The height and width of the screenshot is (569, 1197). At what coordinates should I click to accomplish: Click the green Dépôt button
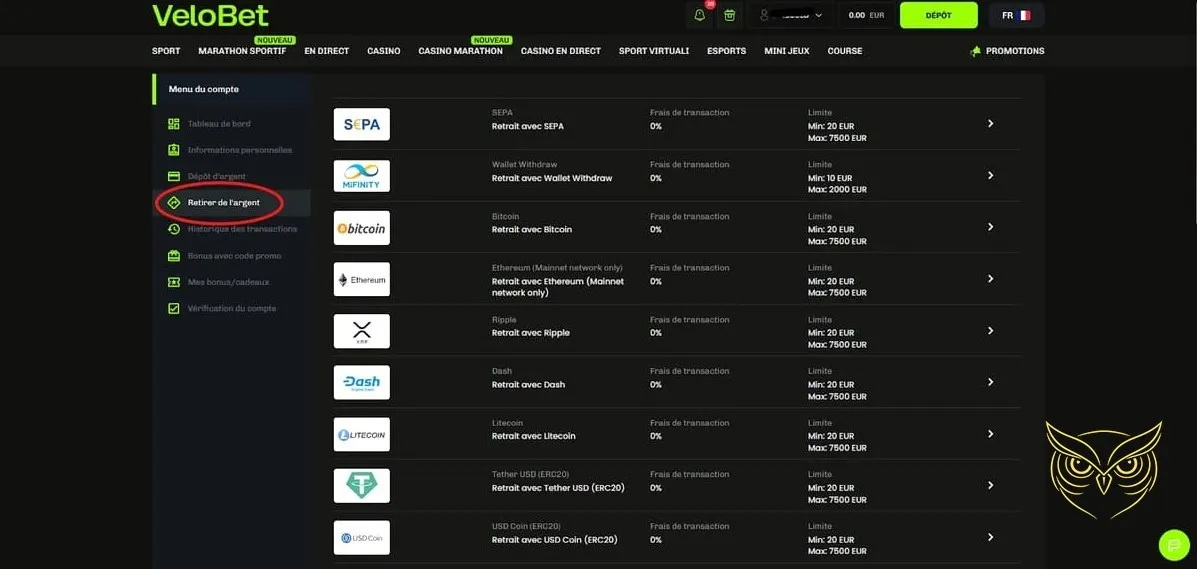click(938, 15)
